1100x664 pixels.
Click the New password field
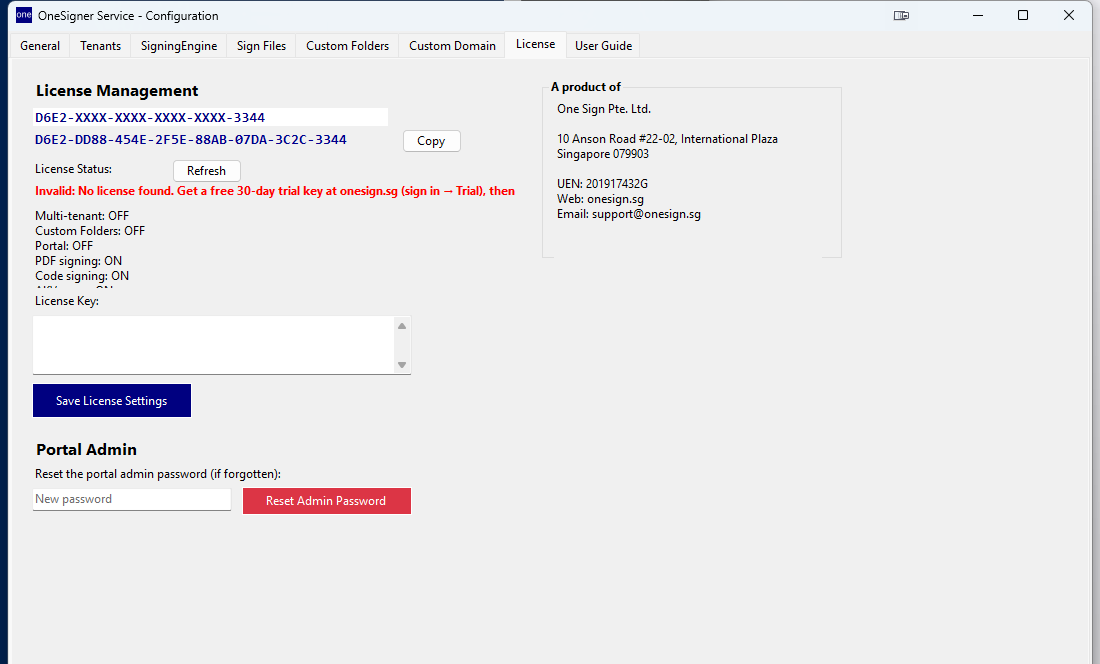pos(132,499)
